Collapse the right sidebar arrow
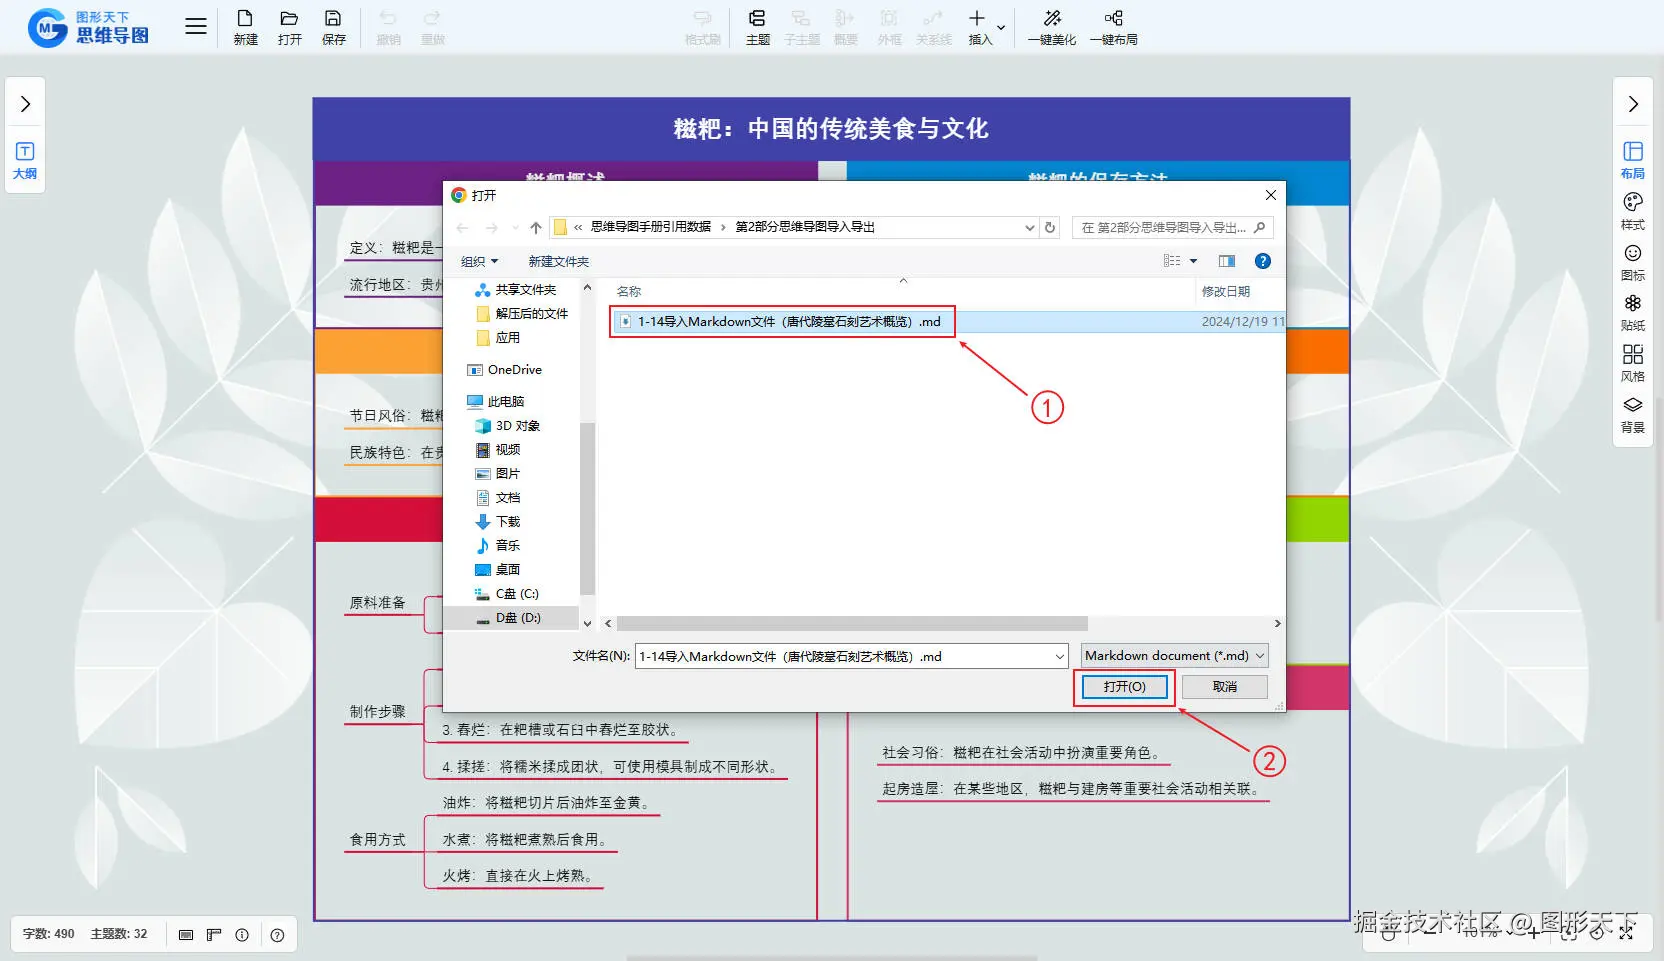 [x=1633, y=104]
